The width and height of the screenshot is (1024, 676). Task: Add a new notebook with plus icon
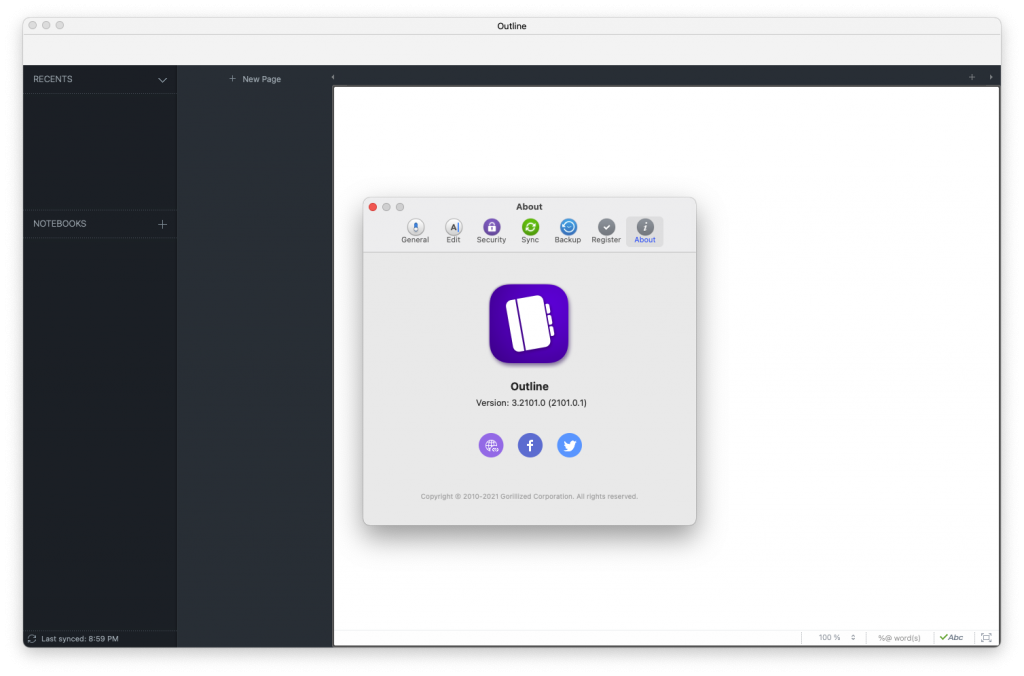[162, 224]
